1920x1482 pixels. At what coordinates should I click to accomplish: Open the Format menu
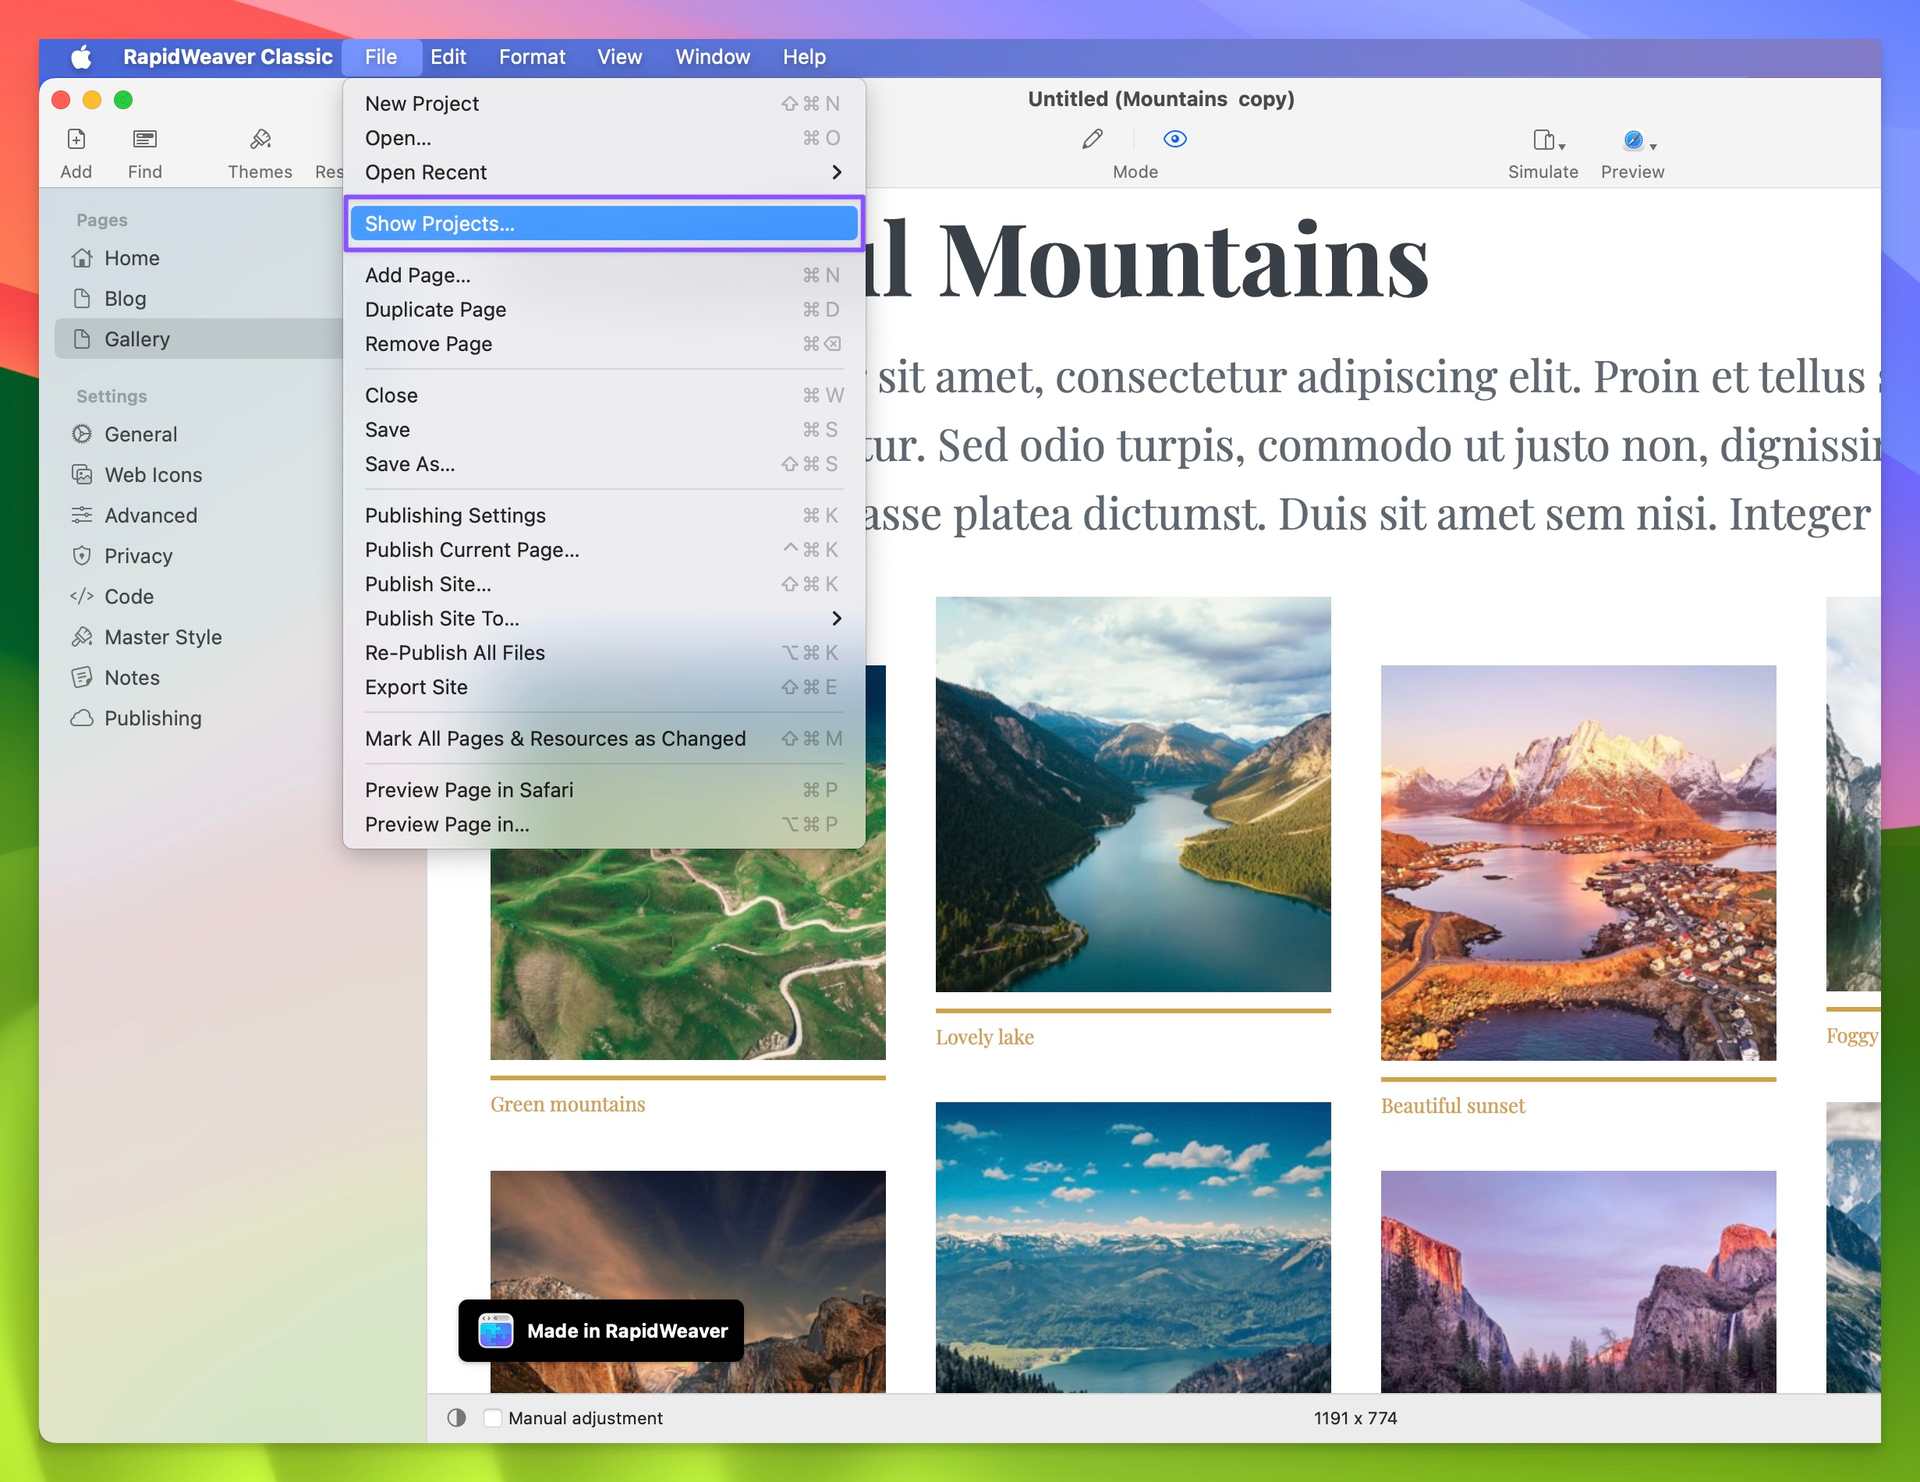click(532, 57)
